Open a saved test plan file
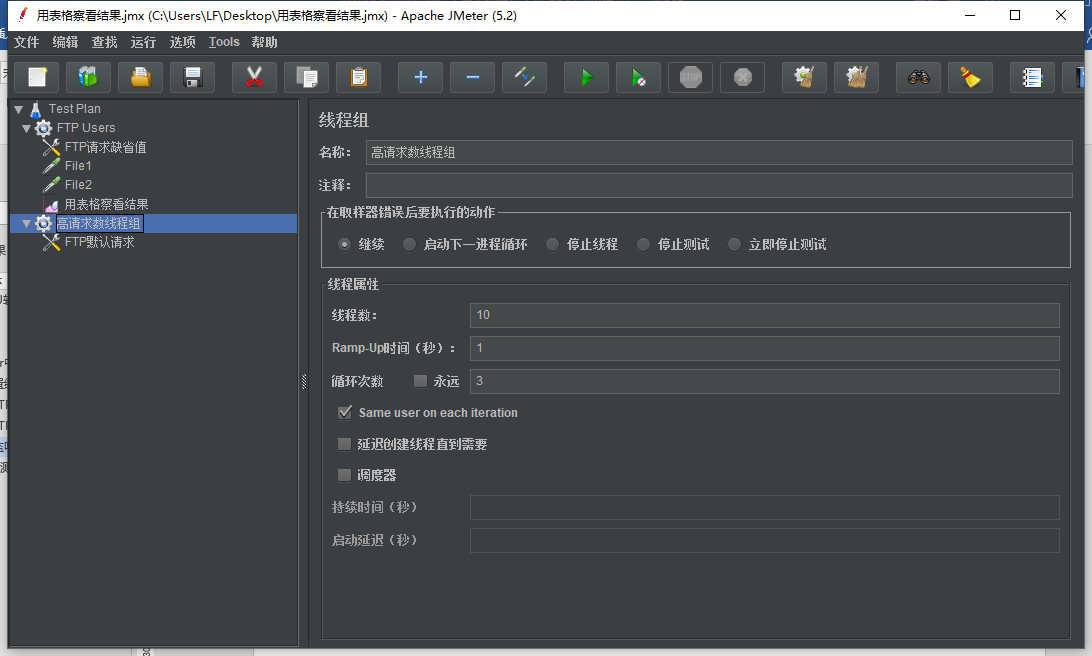Viewport: 1092px width, 656px height. coord(140,77)
